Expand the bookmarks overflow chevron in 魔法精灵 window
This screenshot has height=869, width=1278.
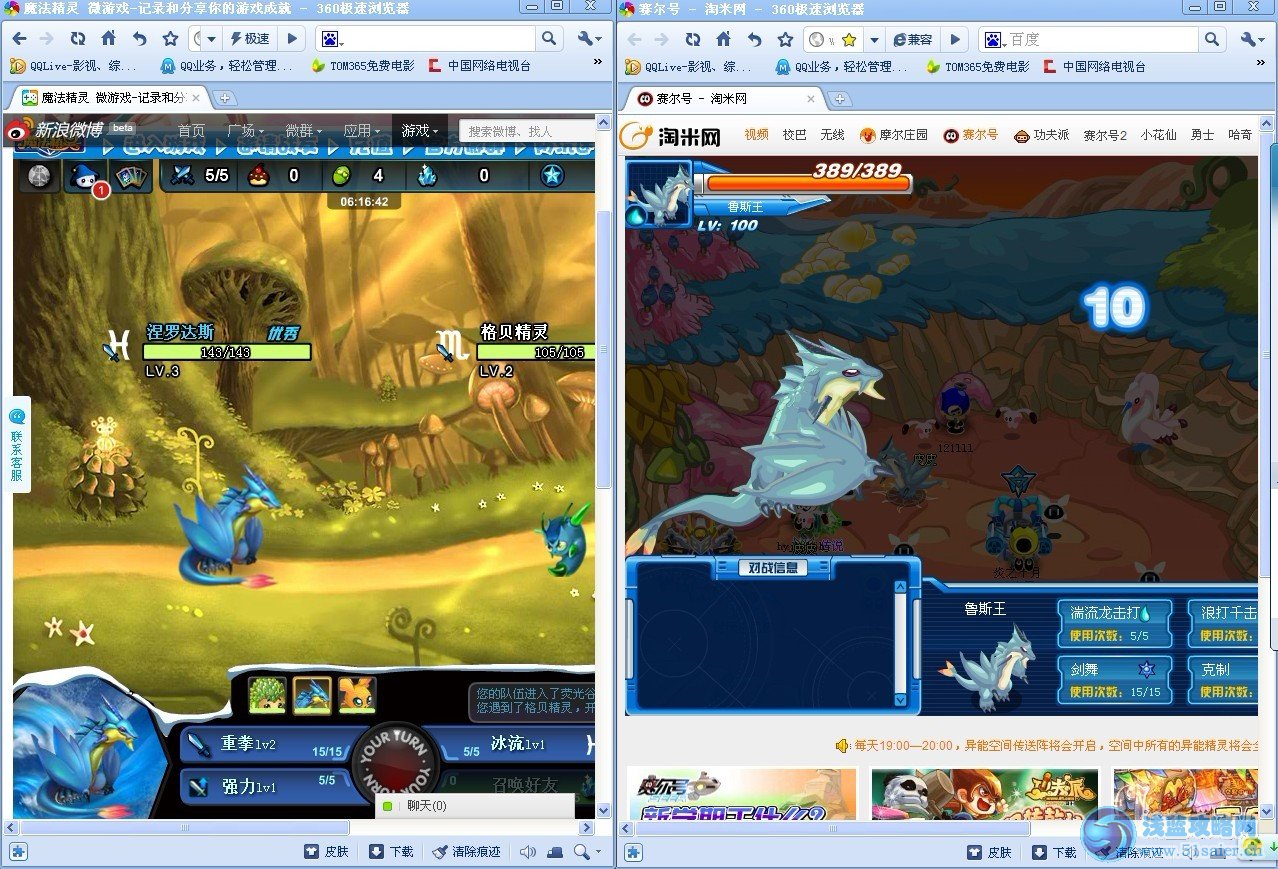pos(598,63)
